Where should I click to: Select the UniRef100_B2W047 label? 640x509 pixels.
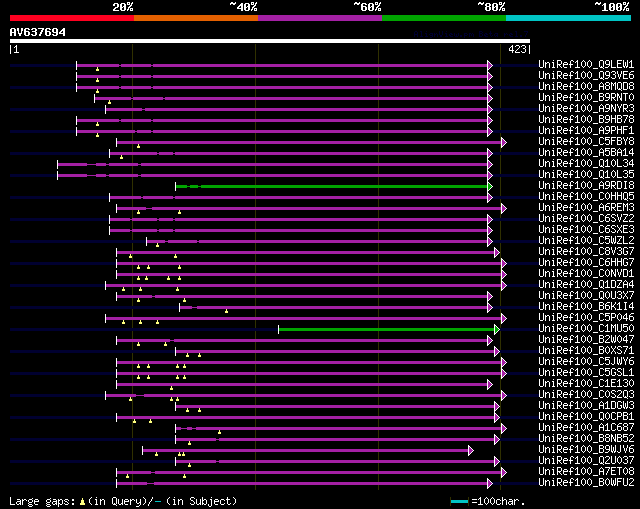[x=586, y=340]
